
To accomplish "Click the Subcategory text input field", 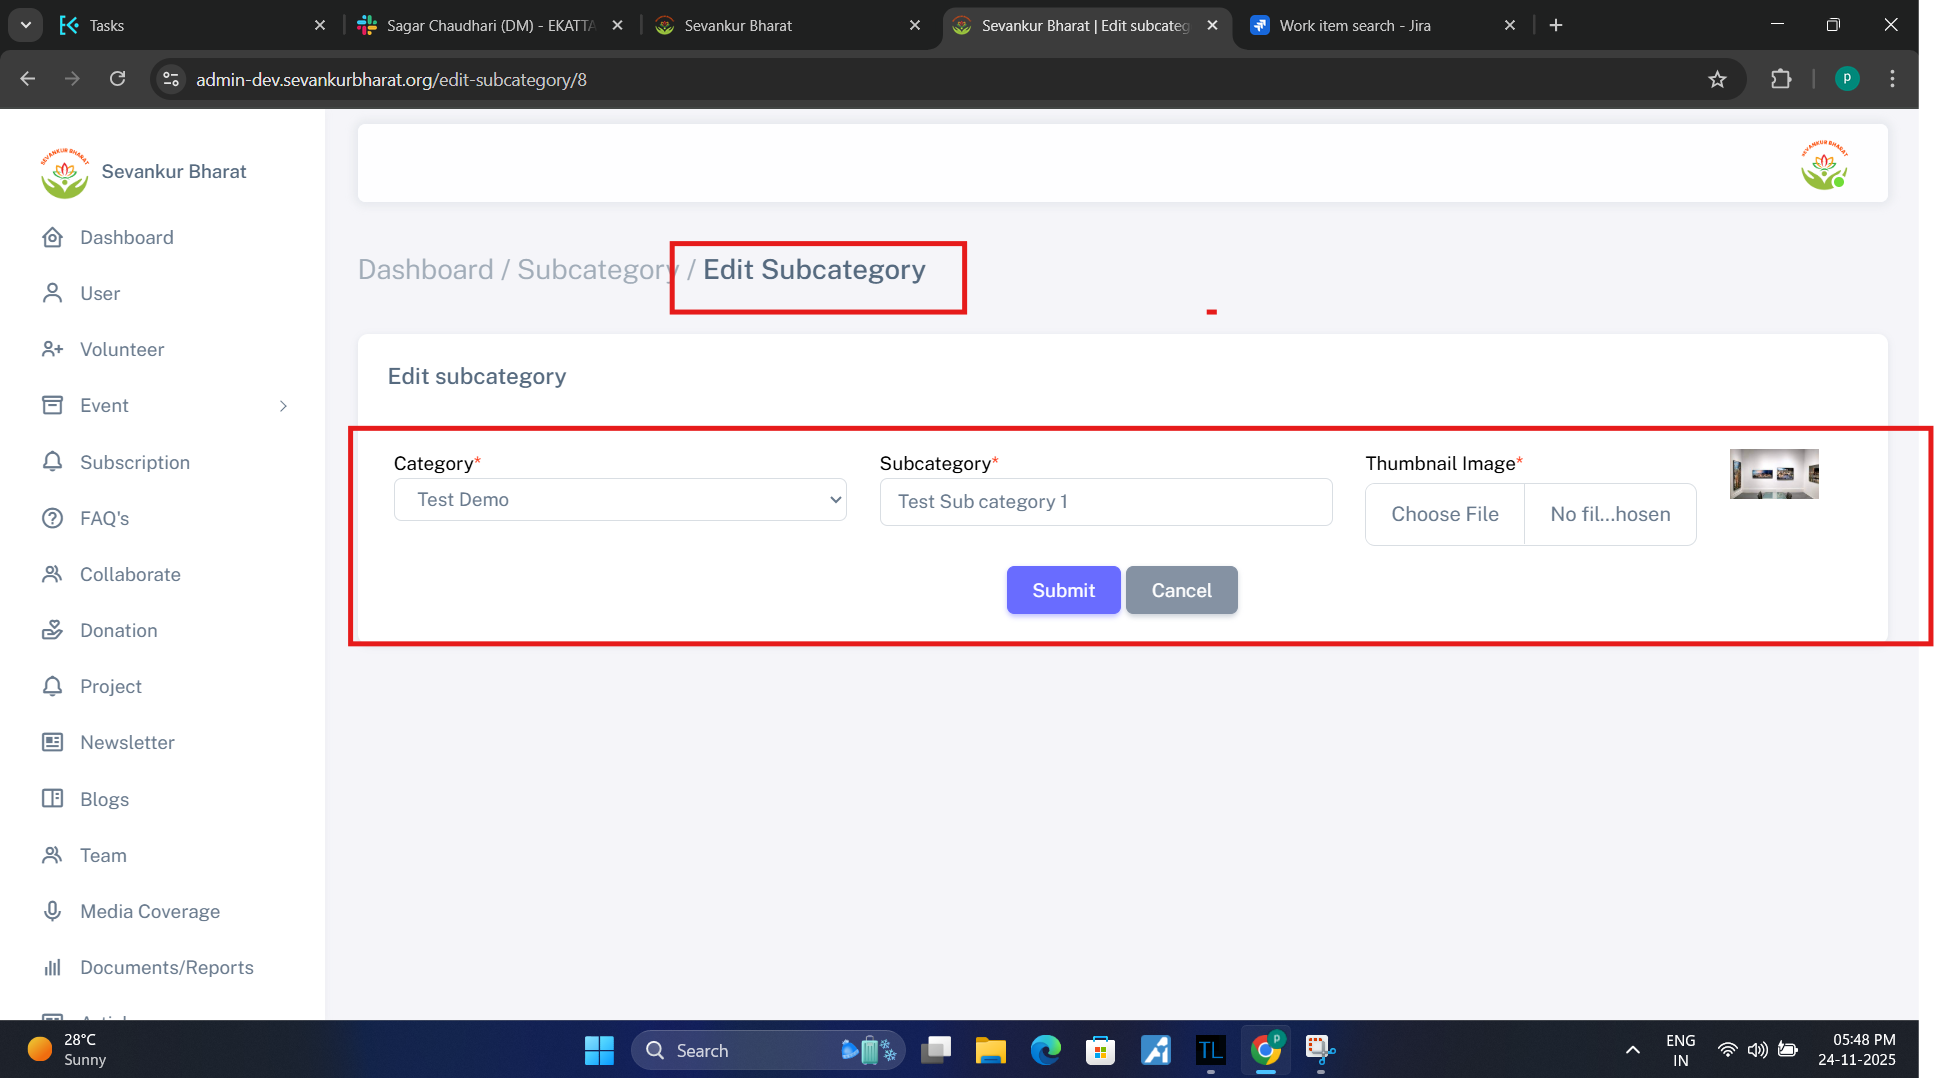I will pos(1105,502).
